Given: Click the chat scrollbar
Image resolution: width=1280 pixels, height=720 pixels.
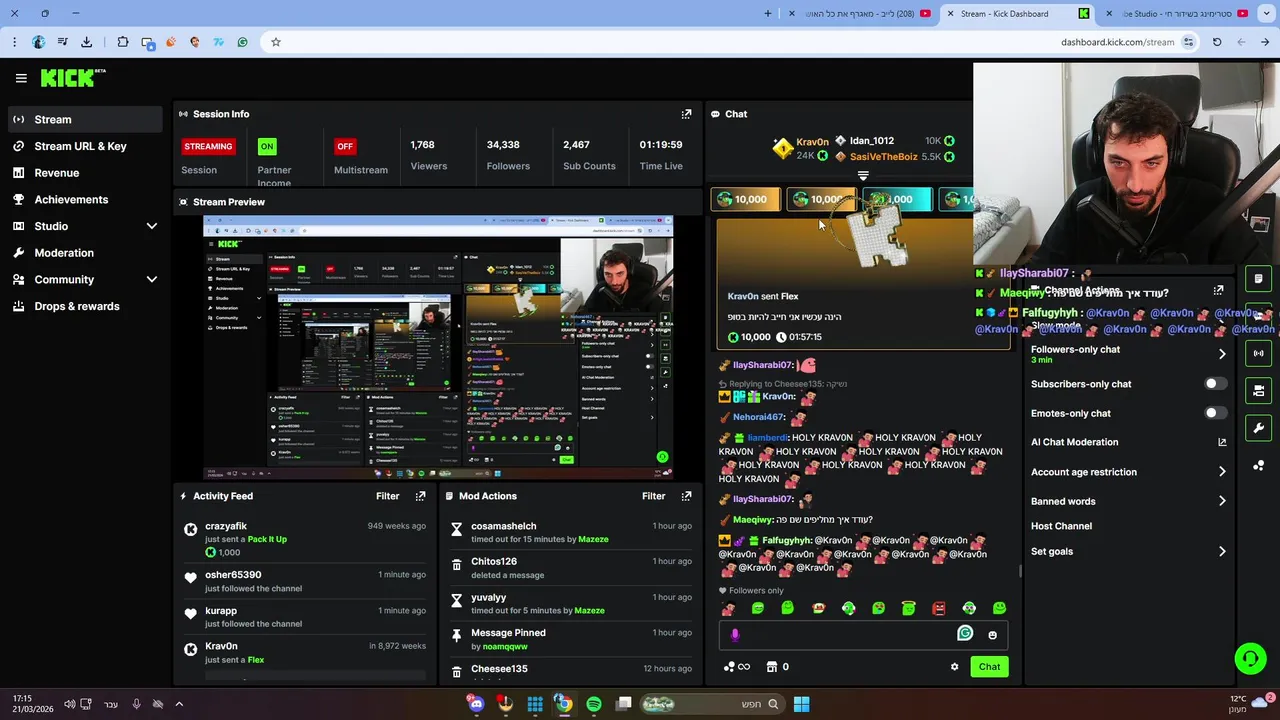Looking at the screenshot, I should (x=1020, y=572).
